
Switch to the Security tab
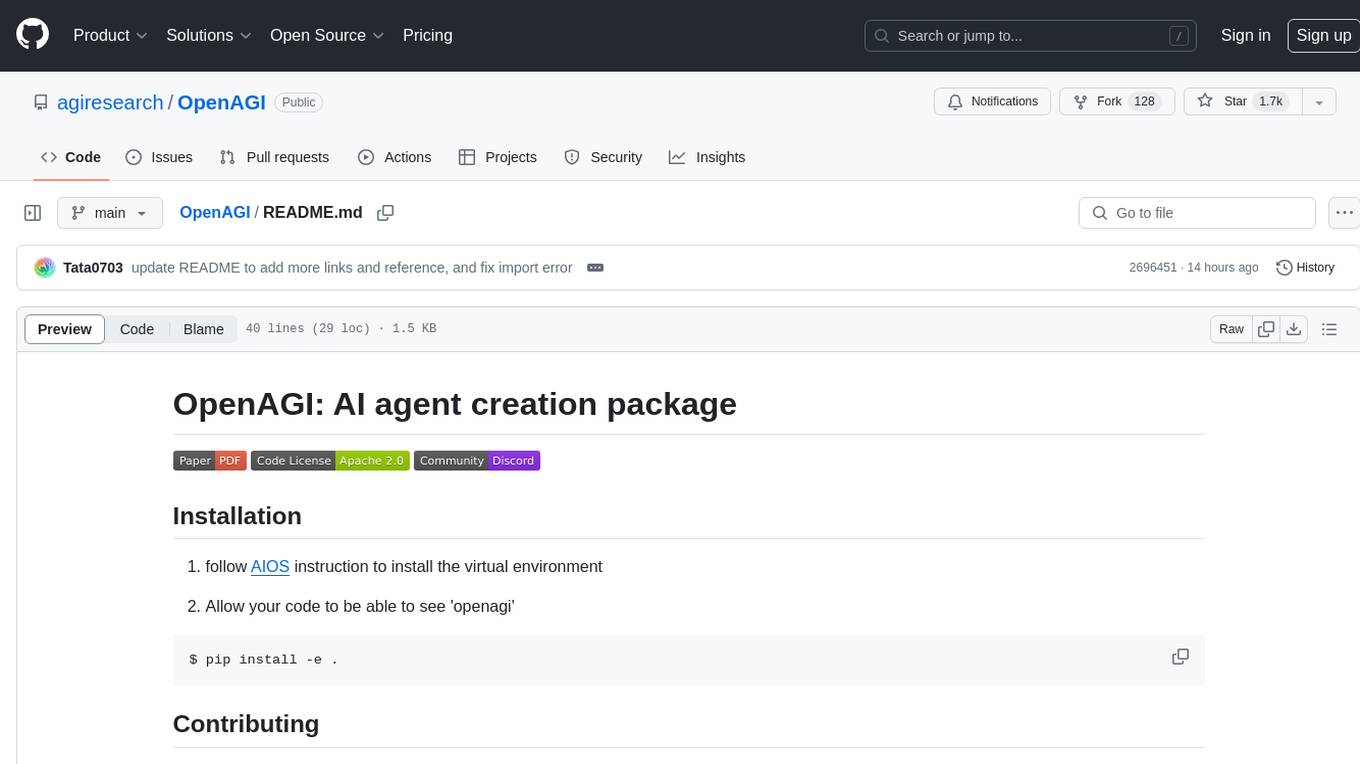tap(603, 157)
